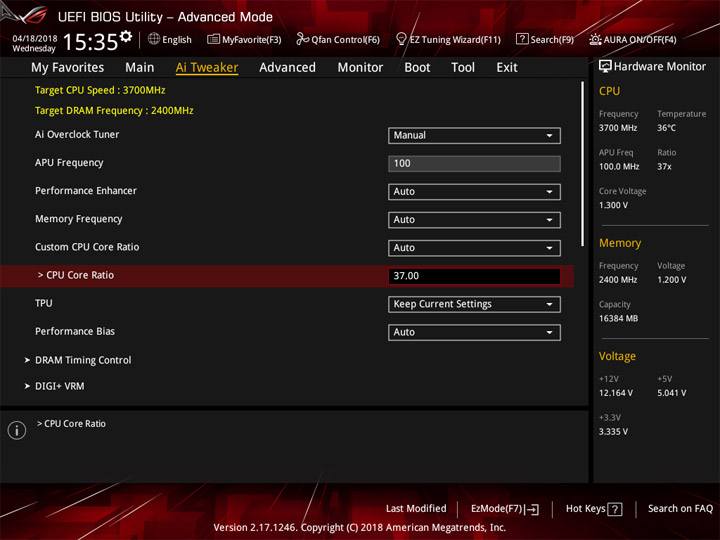Toggle AURA ON/OFF light icon

click(595, 39)
